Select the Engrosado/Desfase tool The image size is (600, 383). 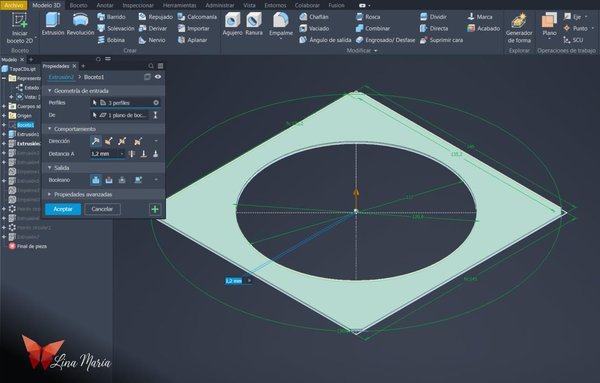click(385, 40)
